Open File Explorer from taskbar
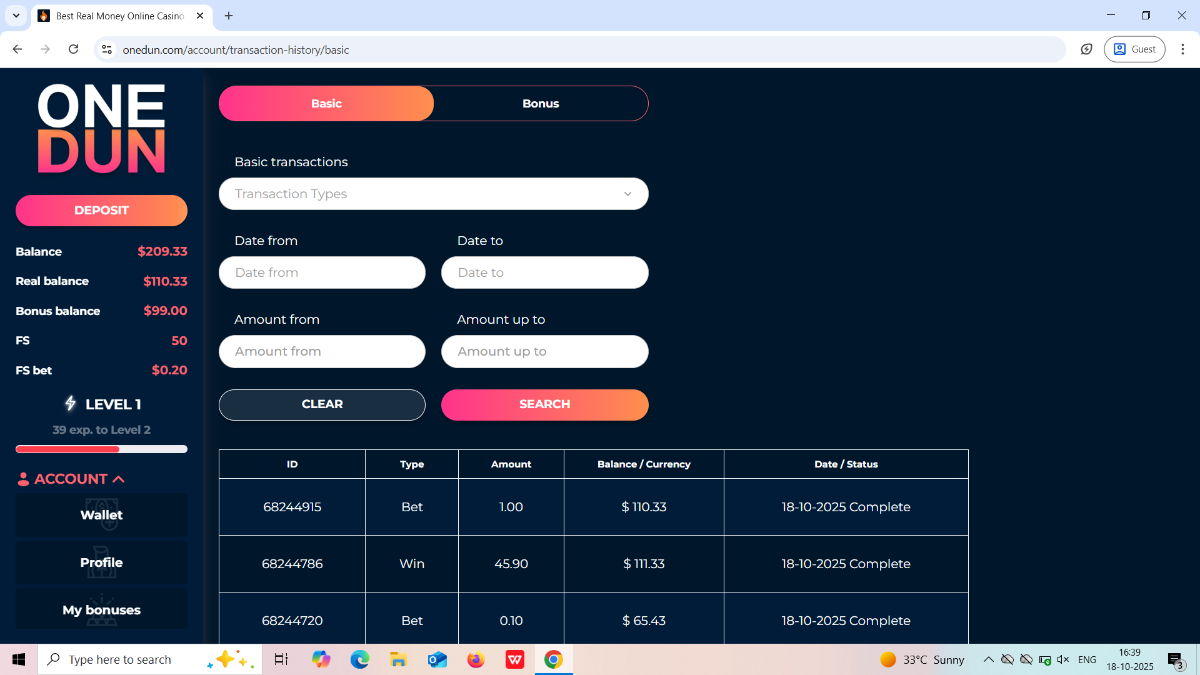Screen dimensions: 1200x675 [x=398, y=660]
